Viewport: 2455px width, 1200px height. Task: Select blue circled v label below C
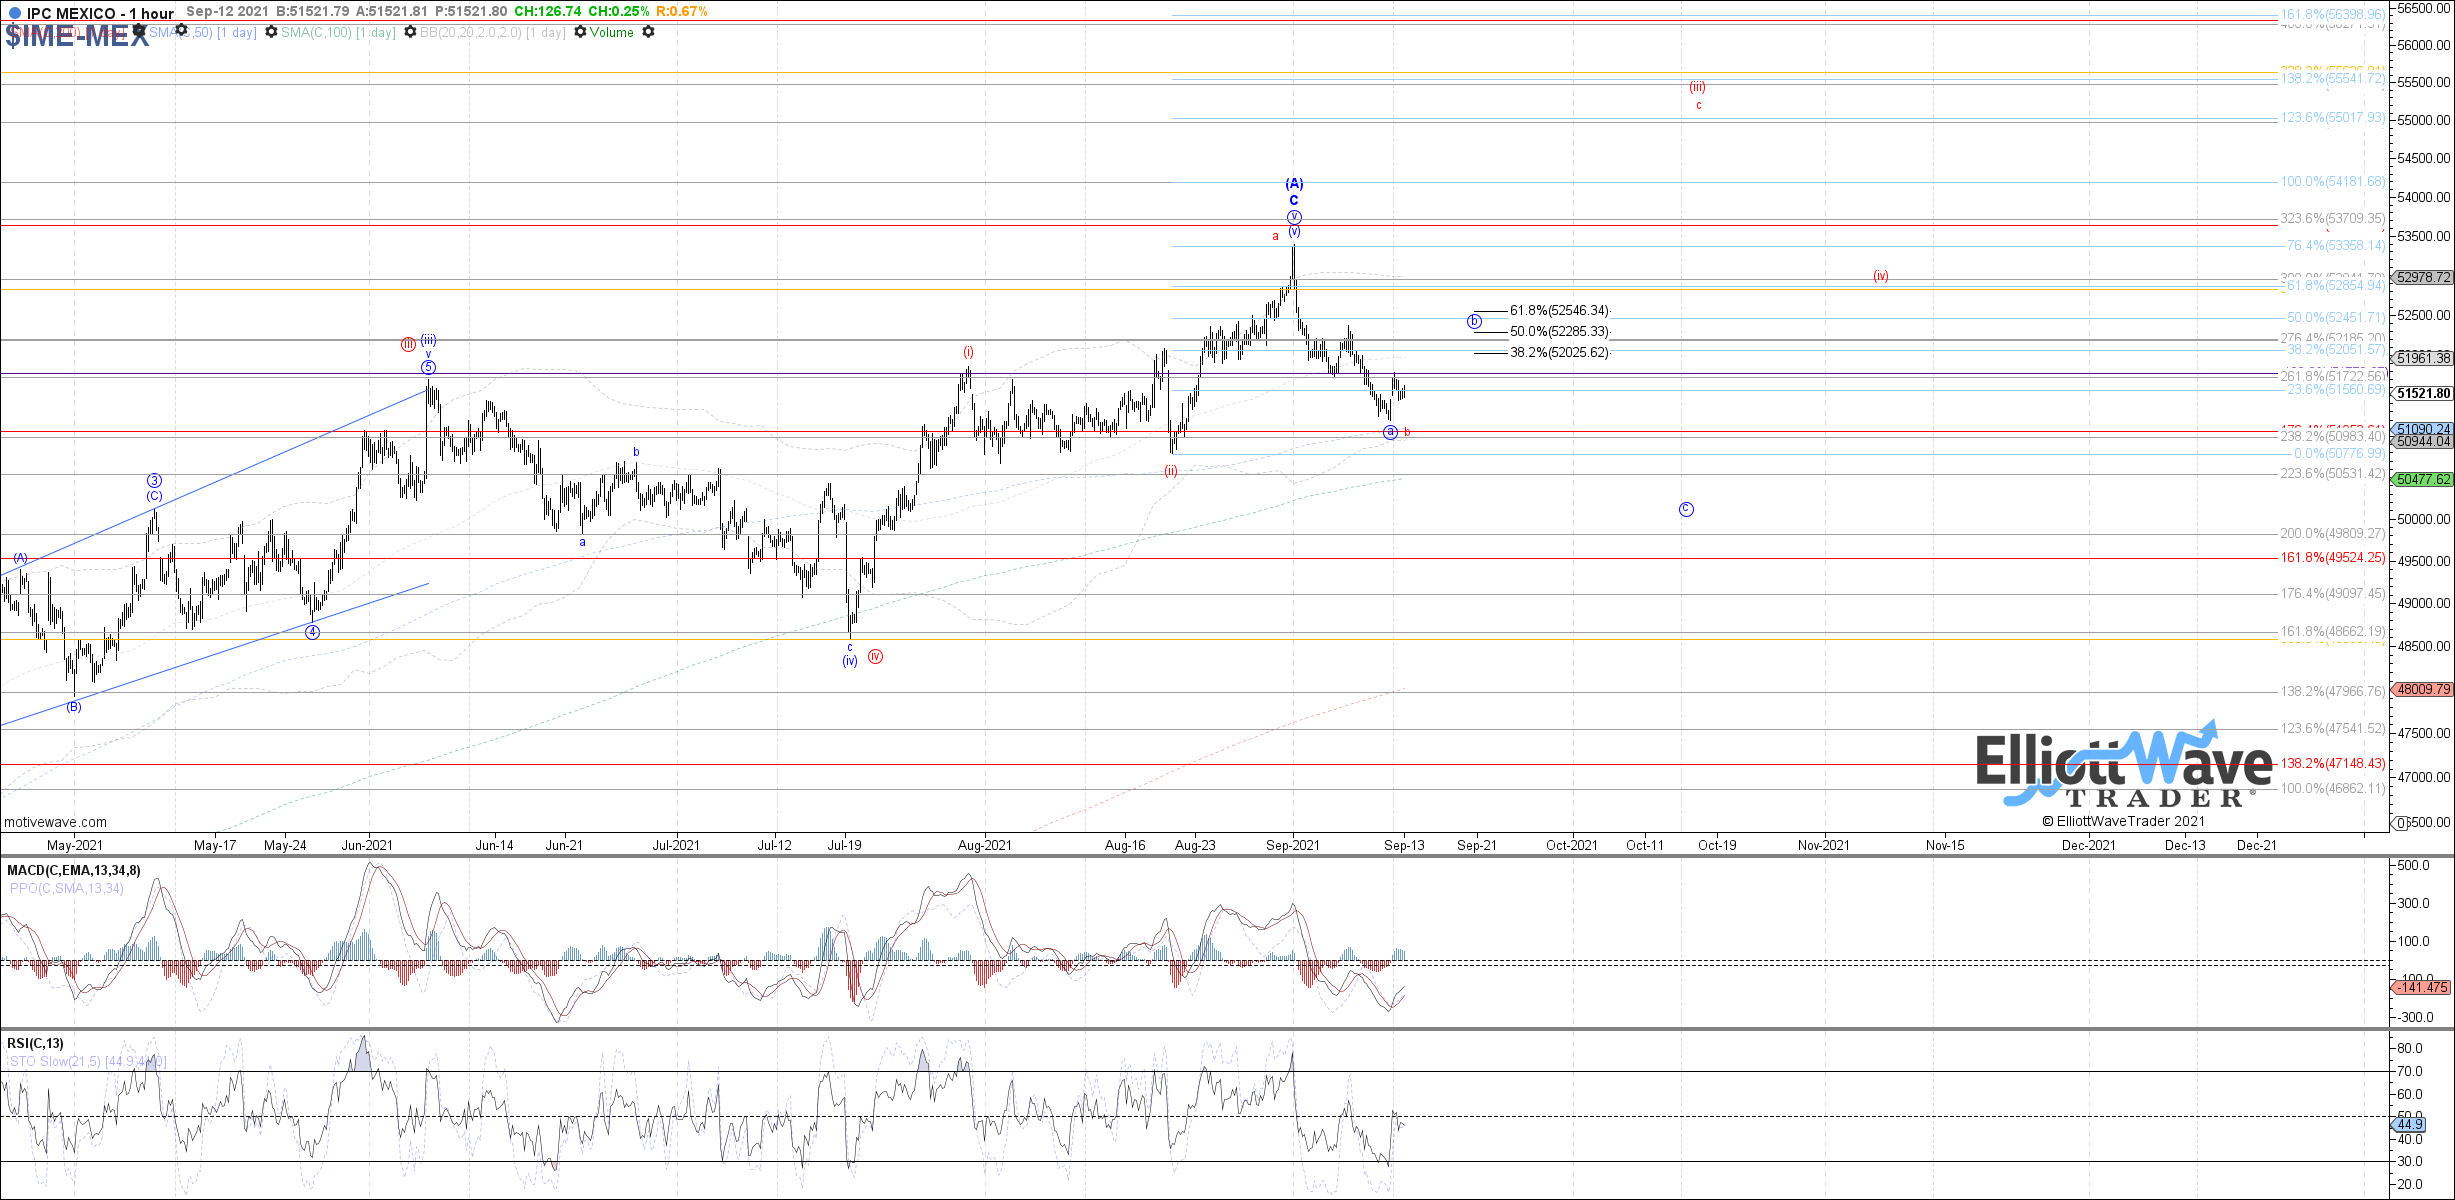tap(1294, 217)
